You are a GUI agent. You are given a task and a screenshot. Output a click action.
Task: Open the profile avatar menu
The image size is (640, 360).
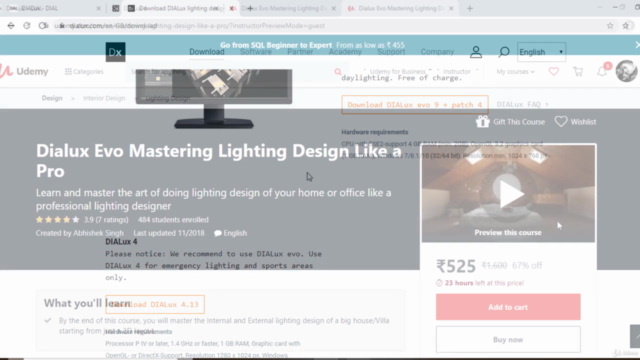626,71
